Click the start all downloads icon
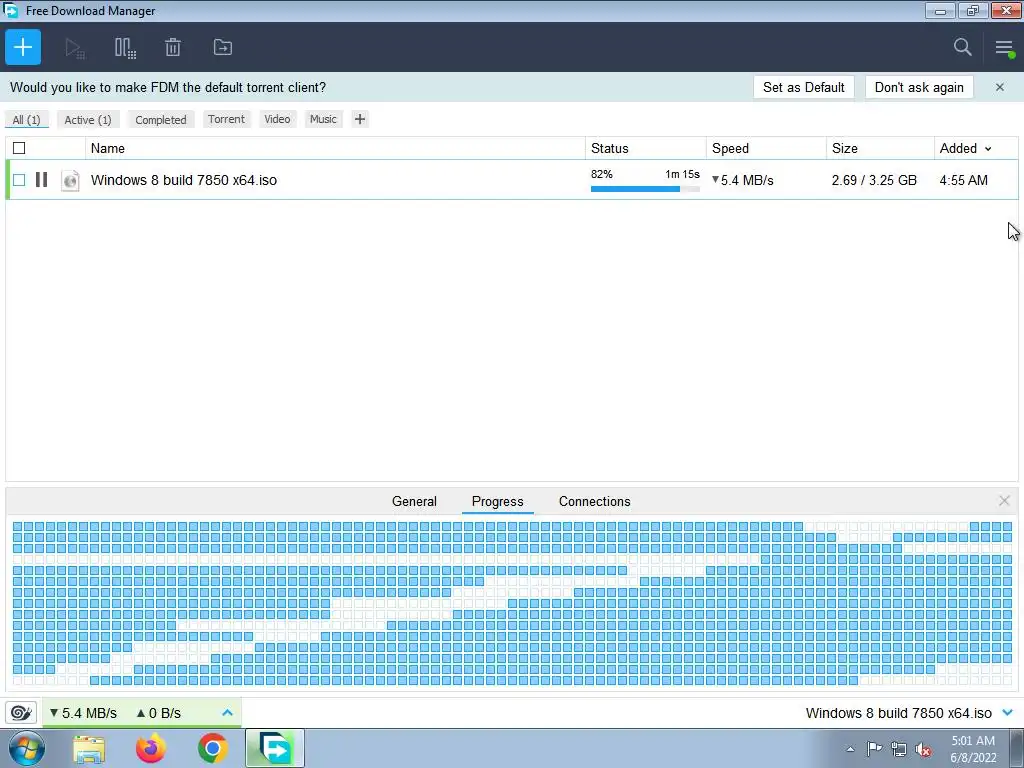1024x768 pixels. (74, 48)
